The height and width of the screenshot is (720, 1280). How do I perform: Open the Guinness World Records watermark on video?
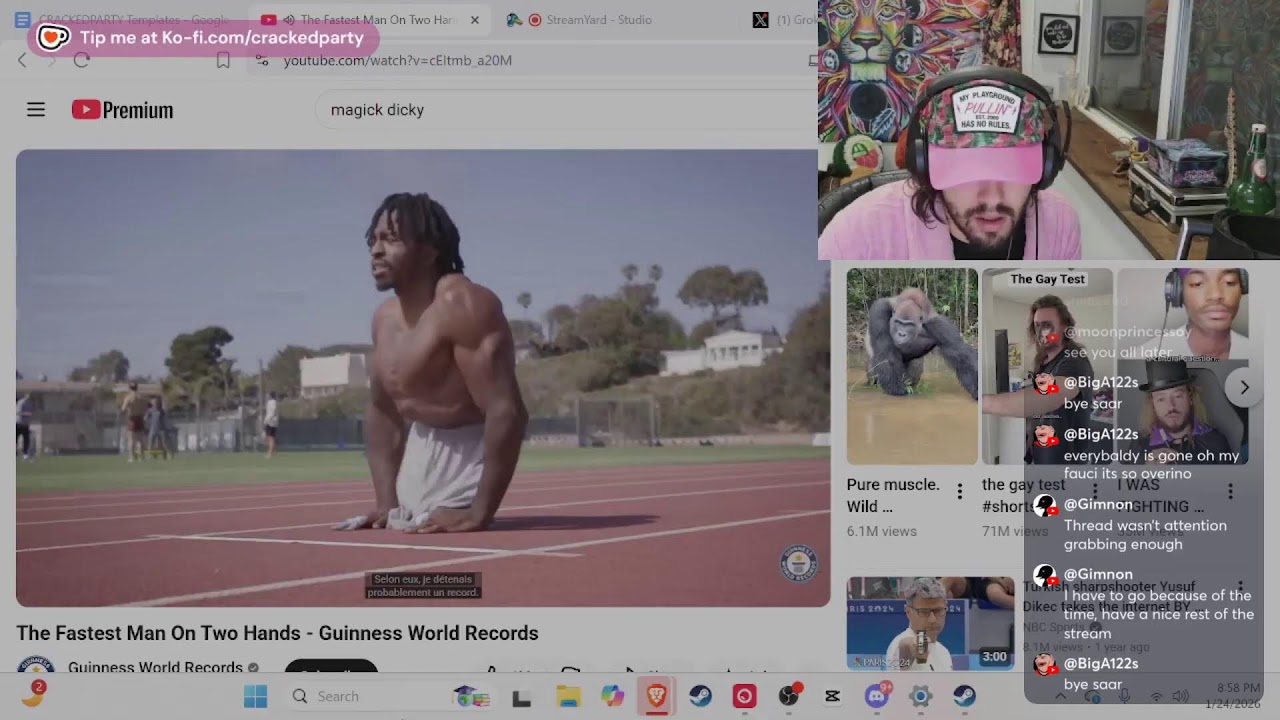(799, 563)
